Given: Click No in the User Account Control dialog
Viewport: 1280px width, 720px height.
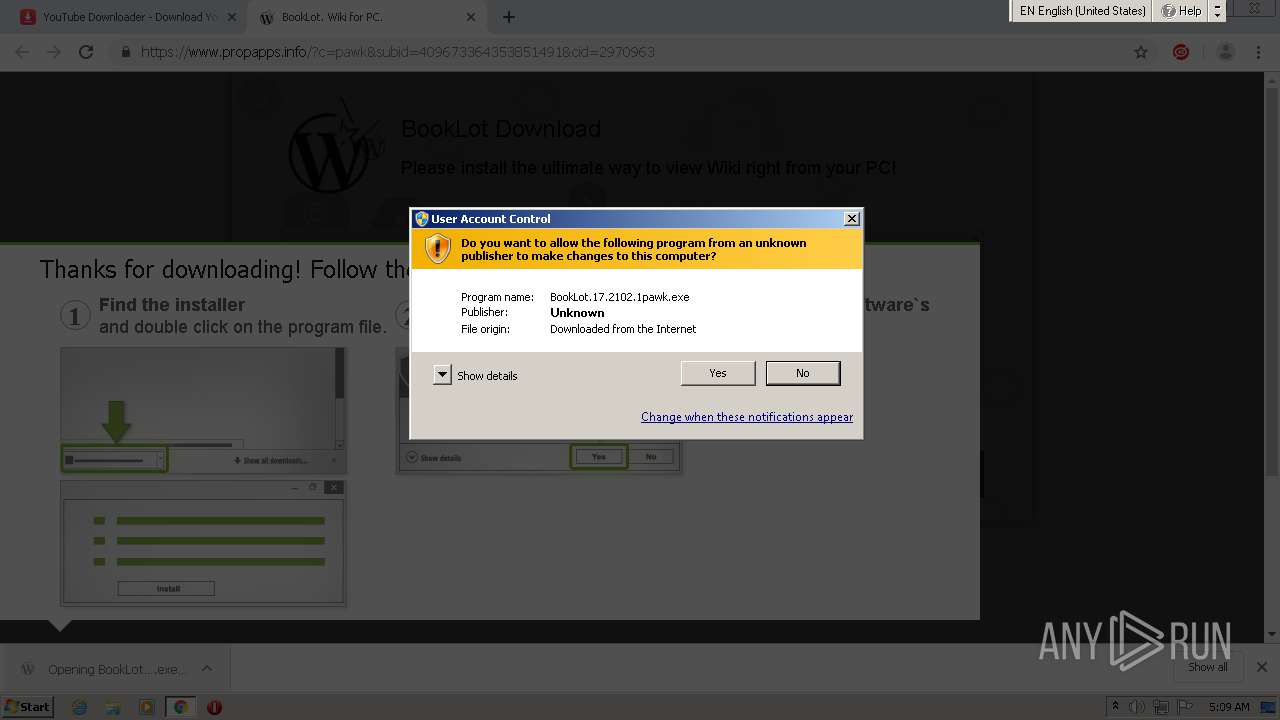Looking at the screenshot, I should (x=802, y=373).
